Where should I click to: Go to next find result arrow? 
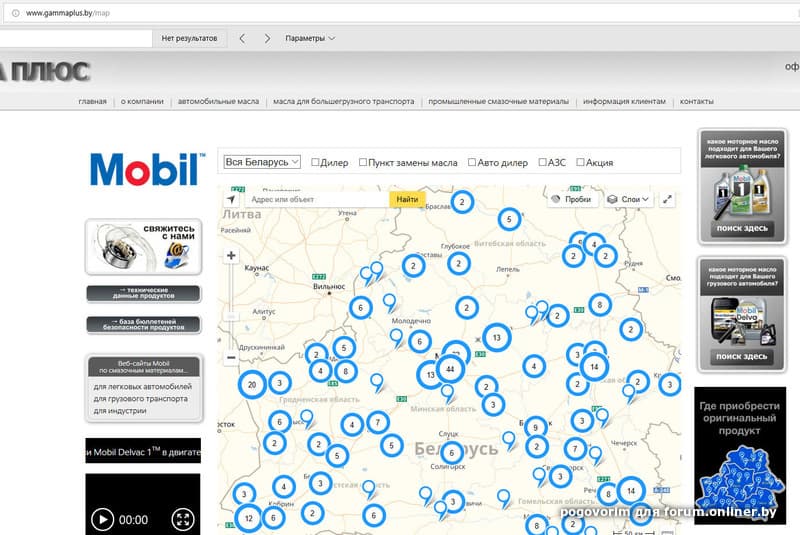[267, 38]
